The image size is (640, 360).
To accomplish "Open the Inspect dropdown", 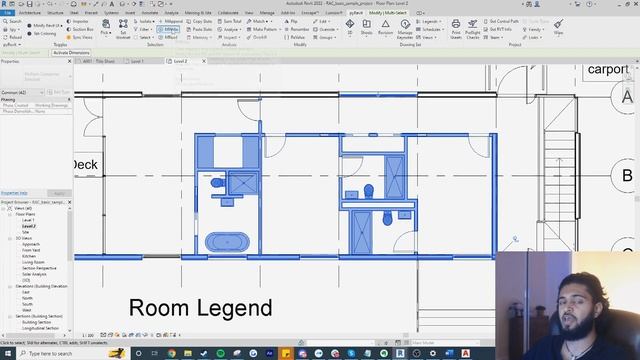I will (229, 37).
